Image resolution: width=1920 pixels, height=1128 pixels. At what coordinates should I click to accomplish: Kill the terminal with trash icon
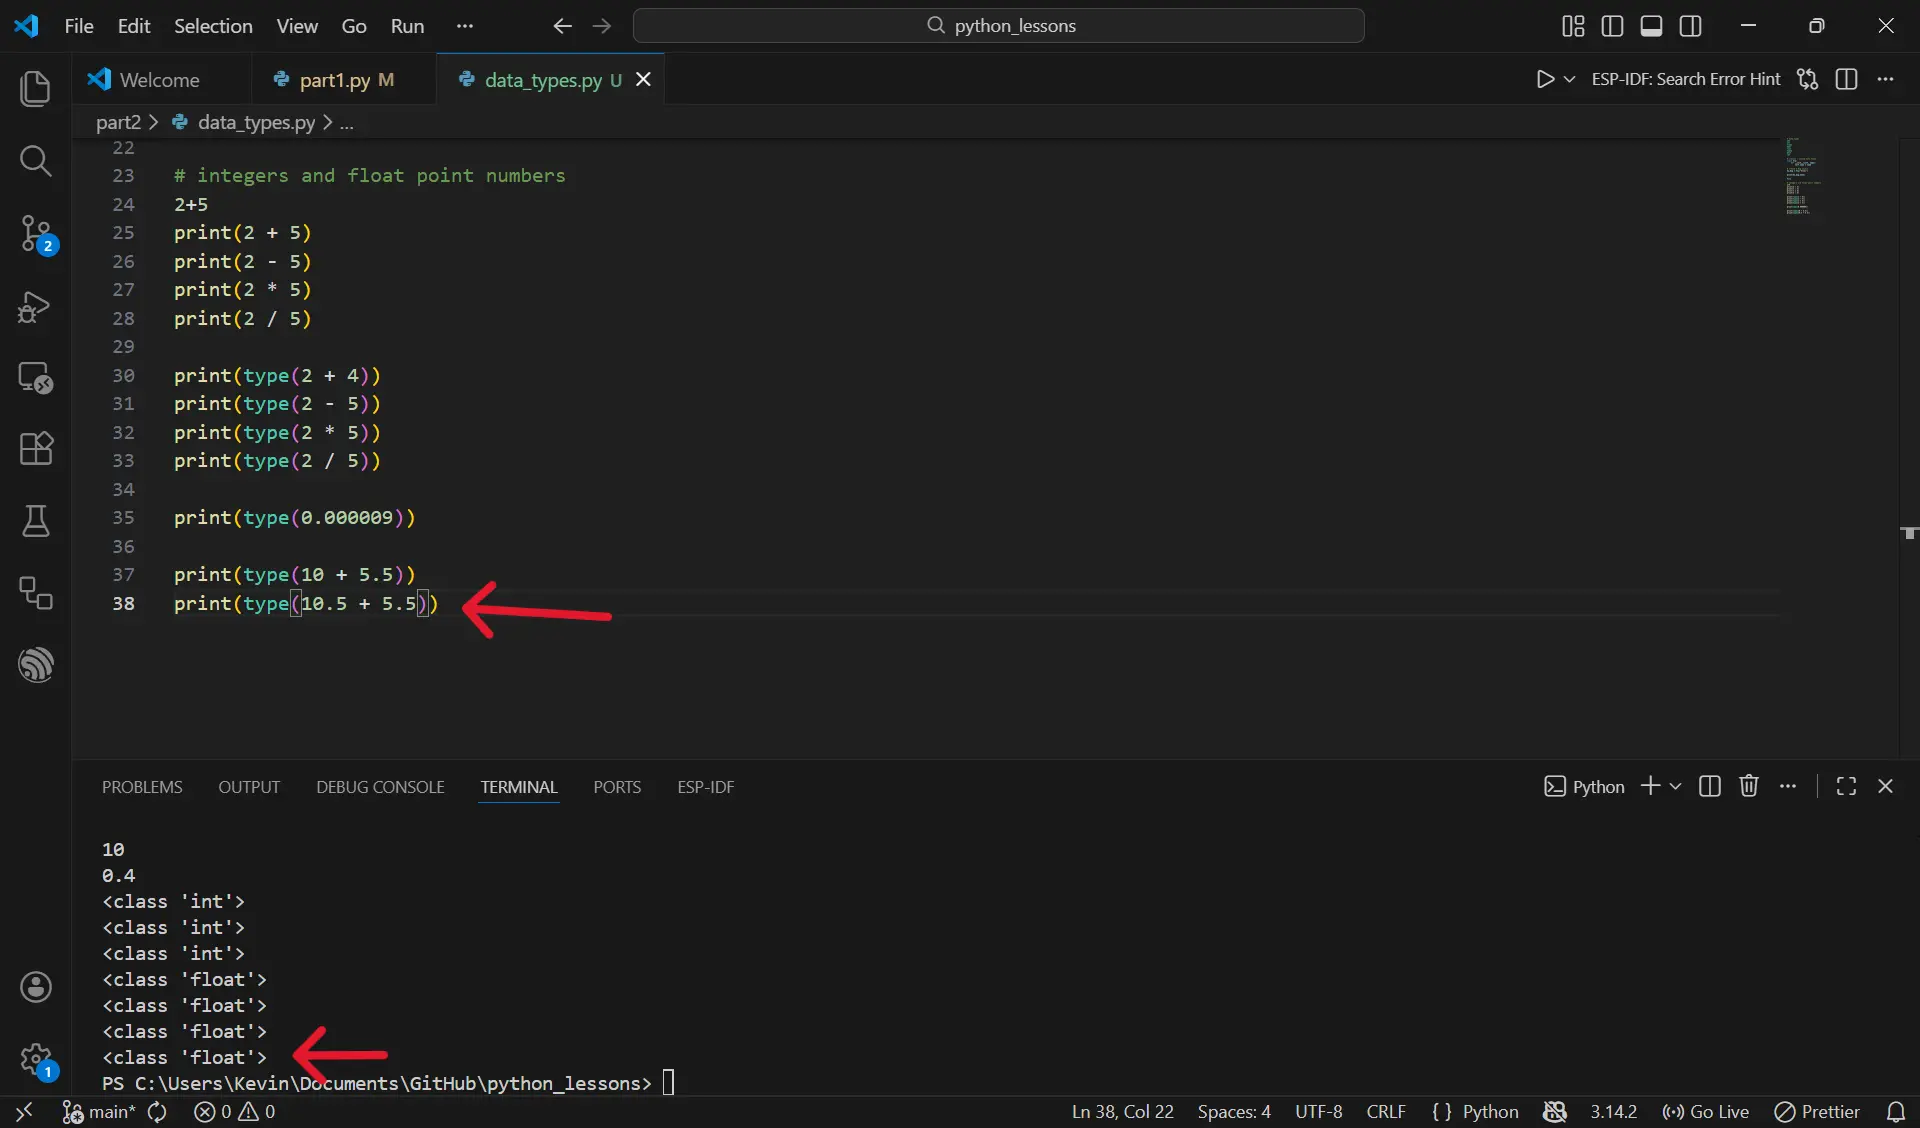(1749, 786)
